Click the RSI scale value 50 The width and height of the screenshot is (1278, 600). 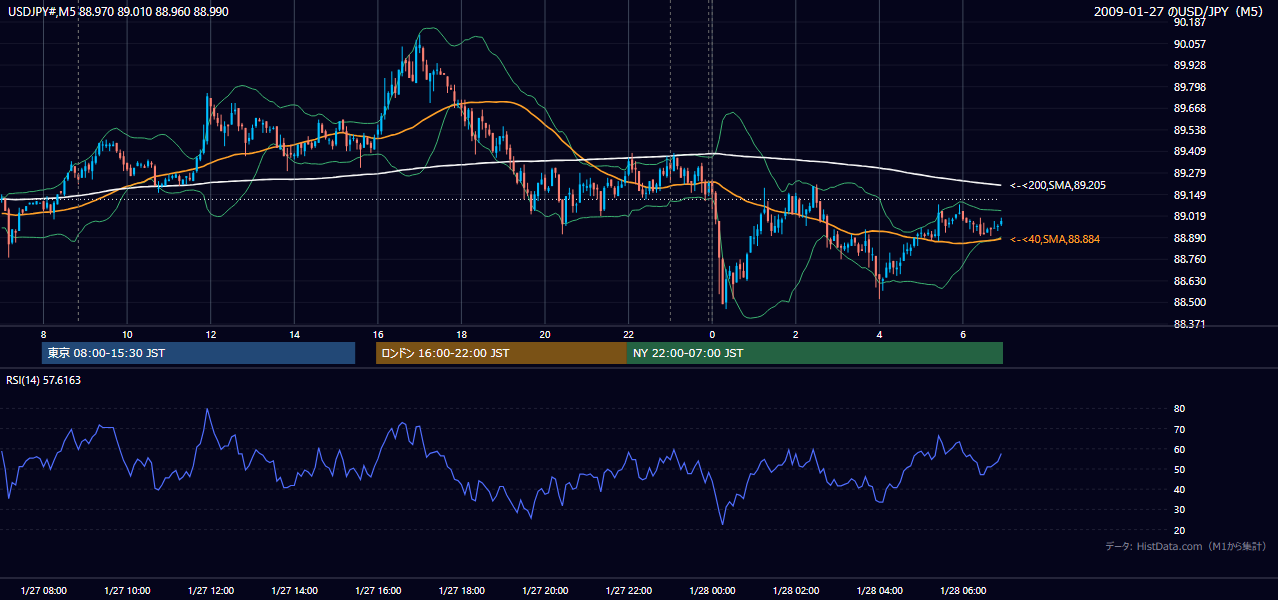tap(1179, 469)
